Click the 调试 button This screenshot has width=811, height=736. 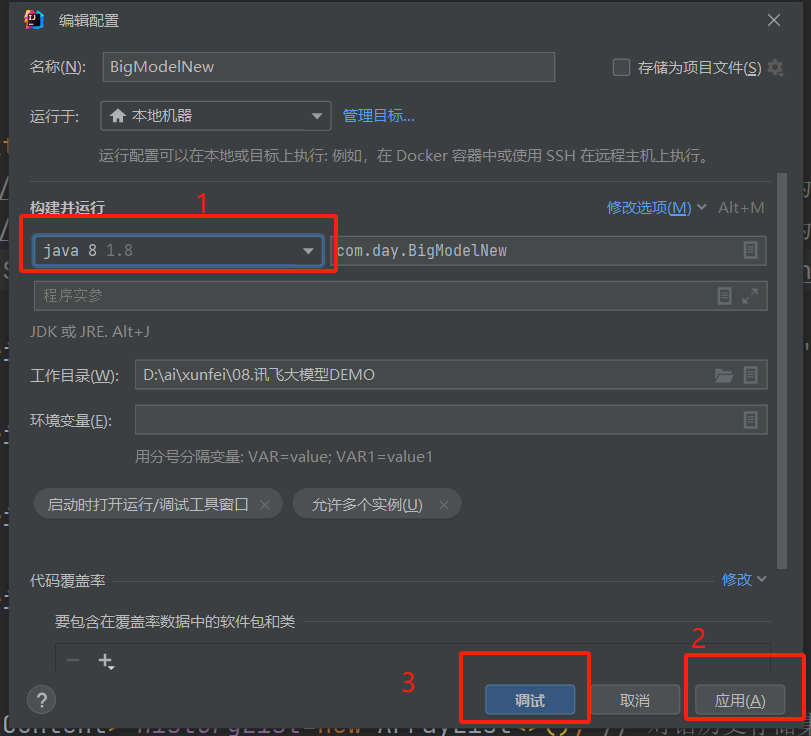(530, 700)
